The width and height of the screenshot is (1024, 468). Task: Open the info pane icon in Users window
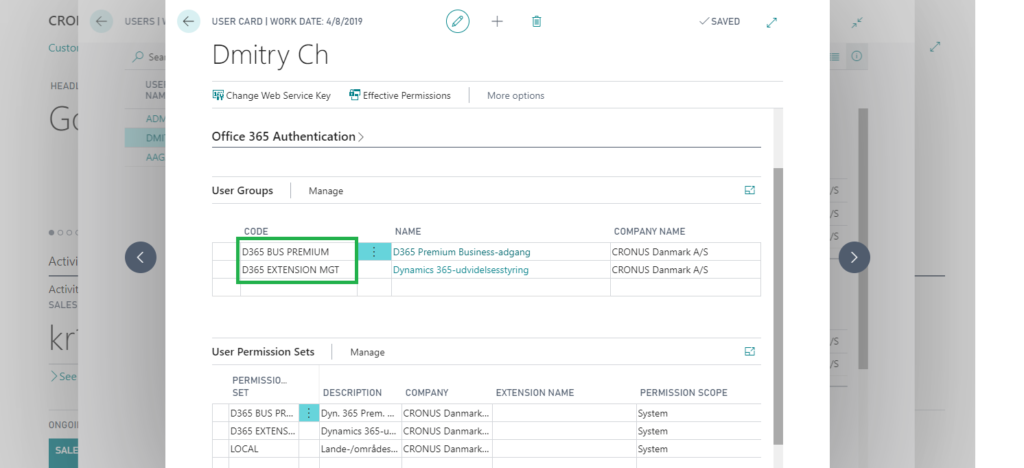[857, 57]
